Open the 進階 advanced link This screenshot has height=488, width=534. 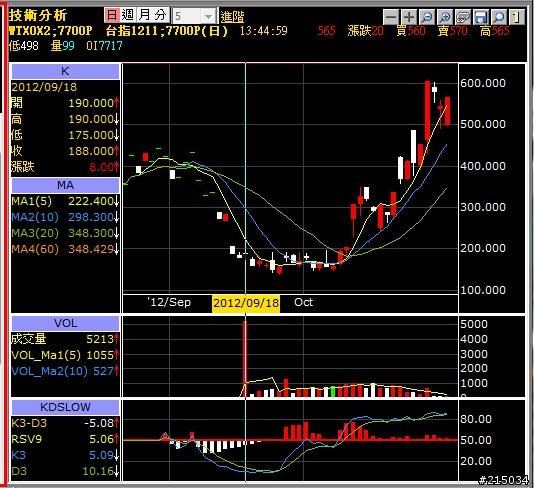pos(232,16)
